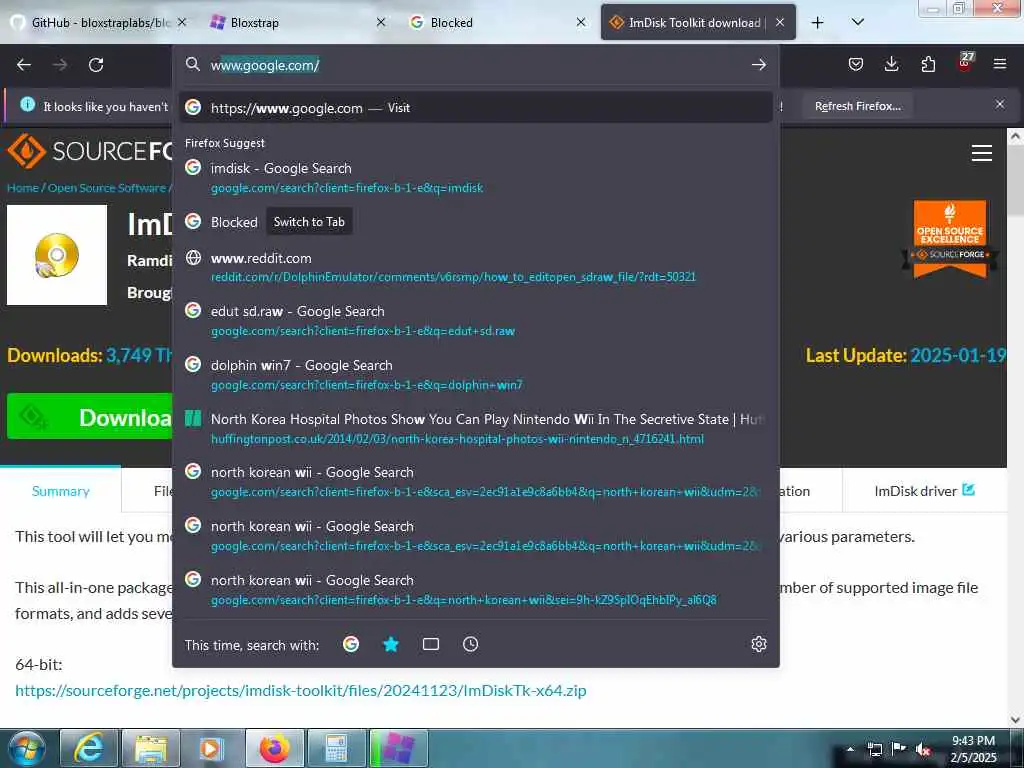Open the extensions puzzle-piece icon
1024x768 pixels.
[x=928, y=64]
